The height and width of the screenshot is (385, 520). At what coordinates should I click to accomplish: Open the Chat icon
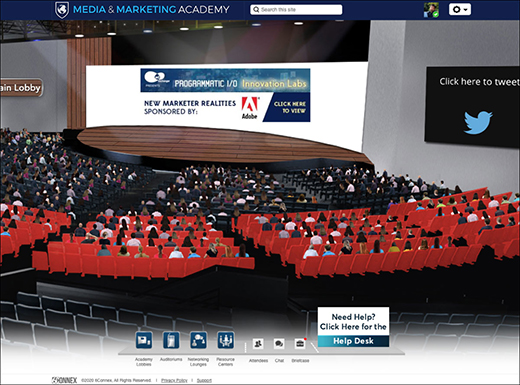[x=279, y=343]
